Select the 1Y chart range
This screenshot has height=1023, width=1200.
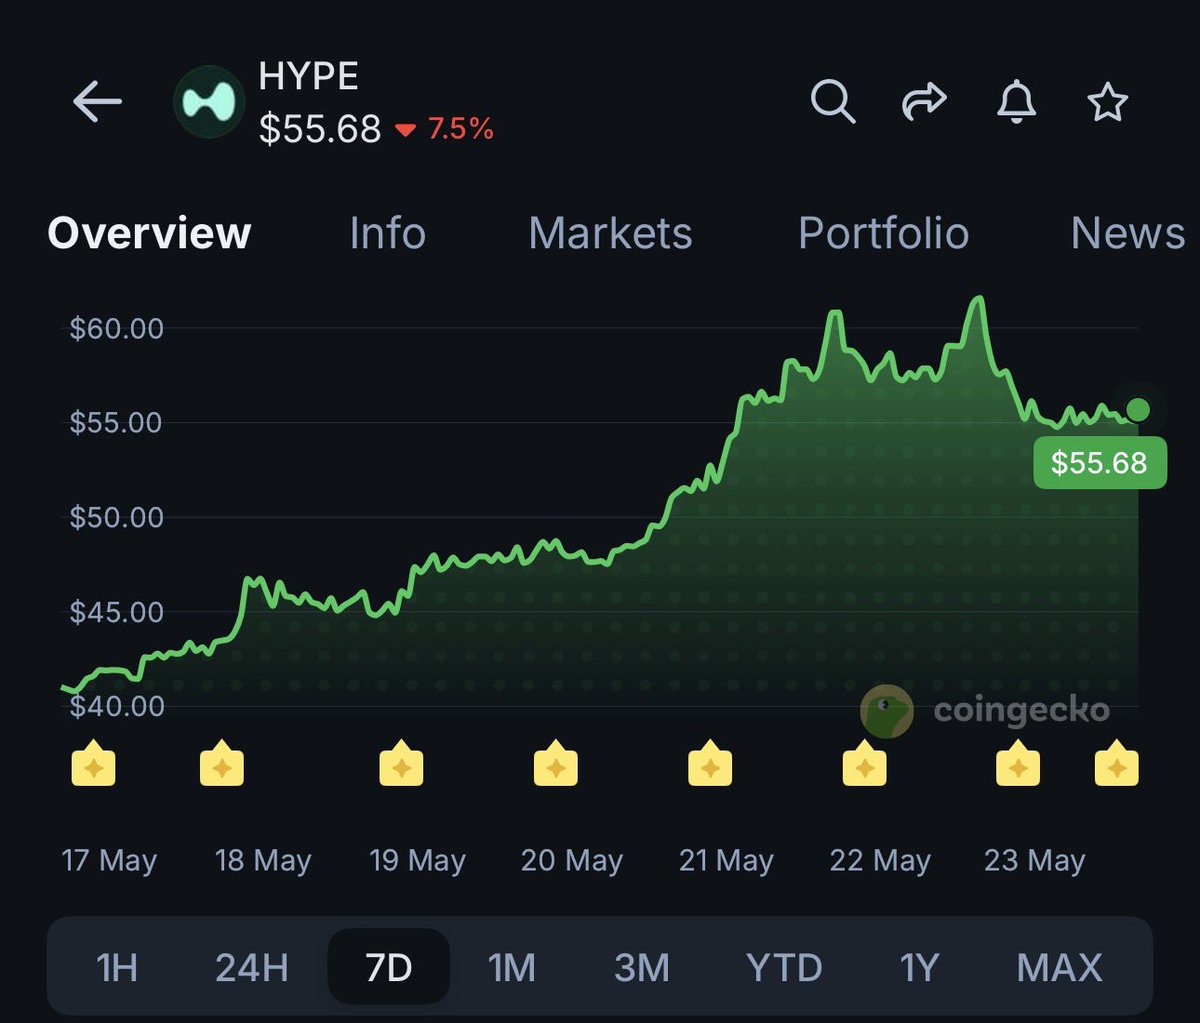(x=919, y=968)
